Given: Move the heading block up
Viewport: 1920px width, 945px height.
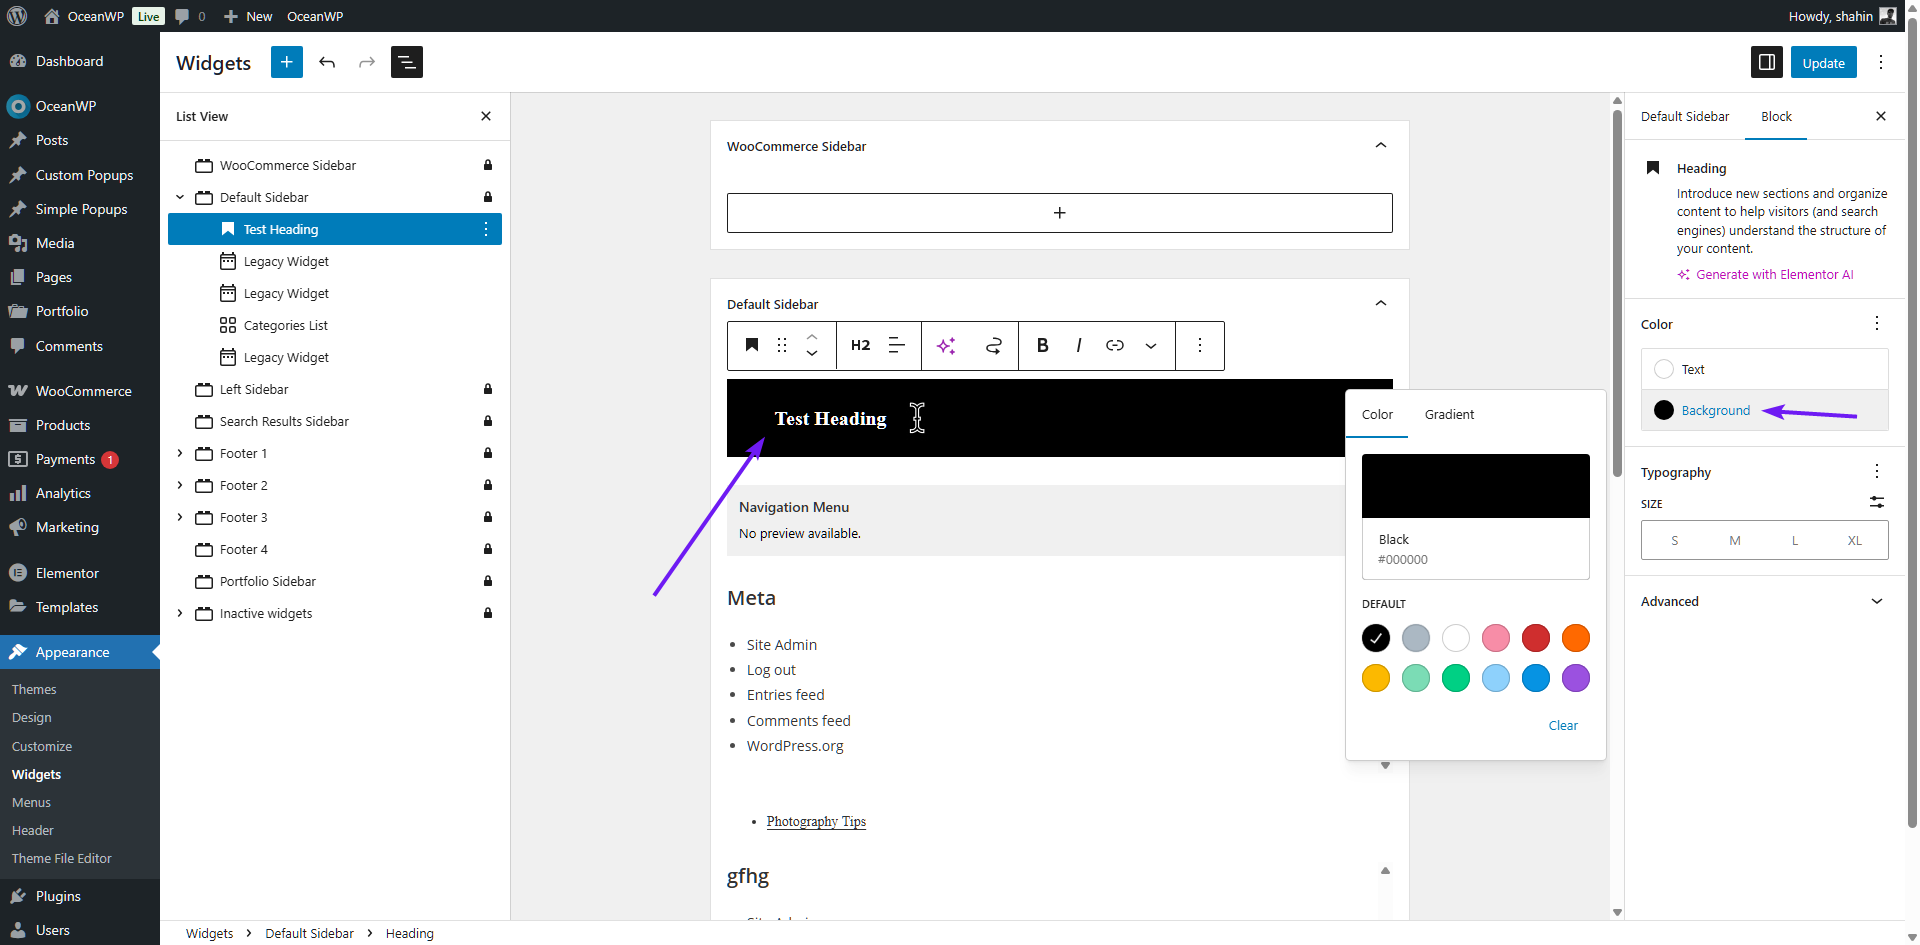Looking at the screenshot, I should (812, 336).
